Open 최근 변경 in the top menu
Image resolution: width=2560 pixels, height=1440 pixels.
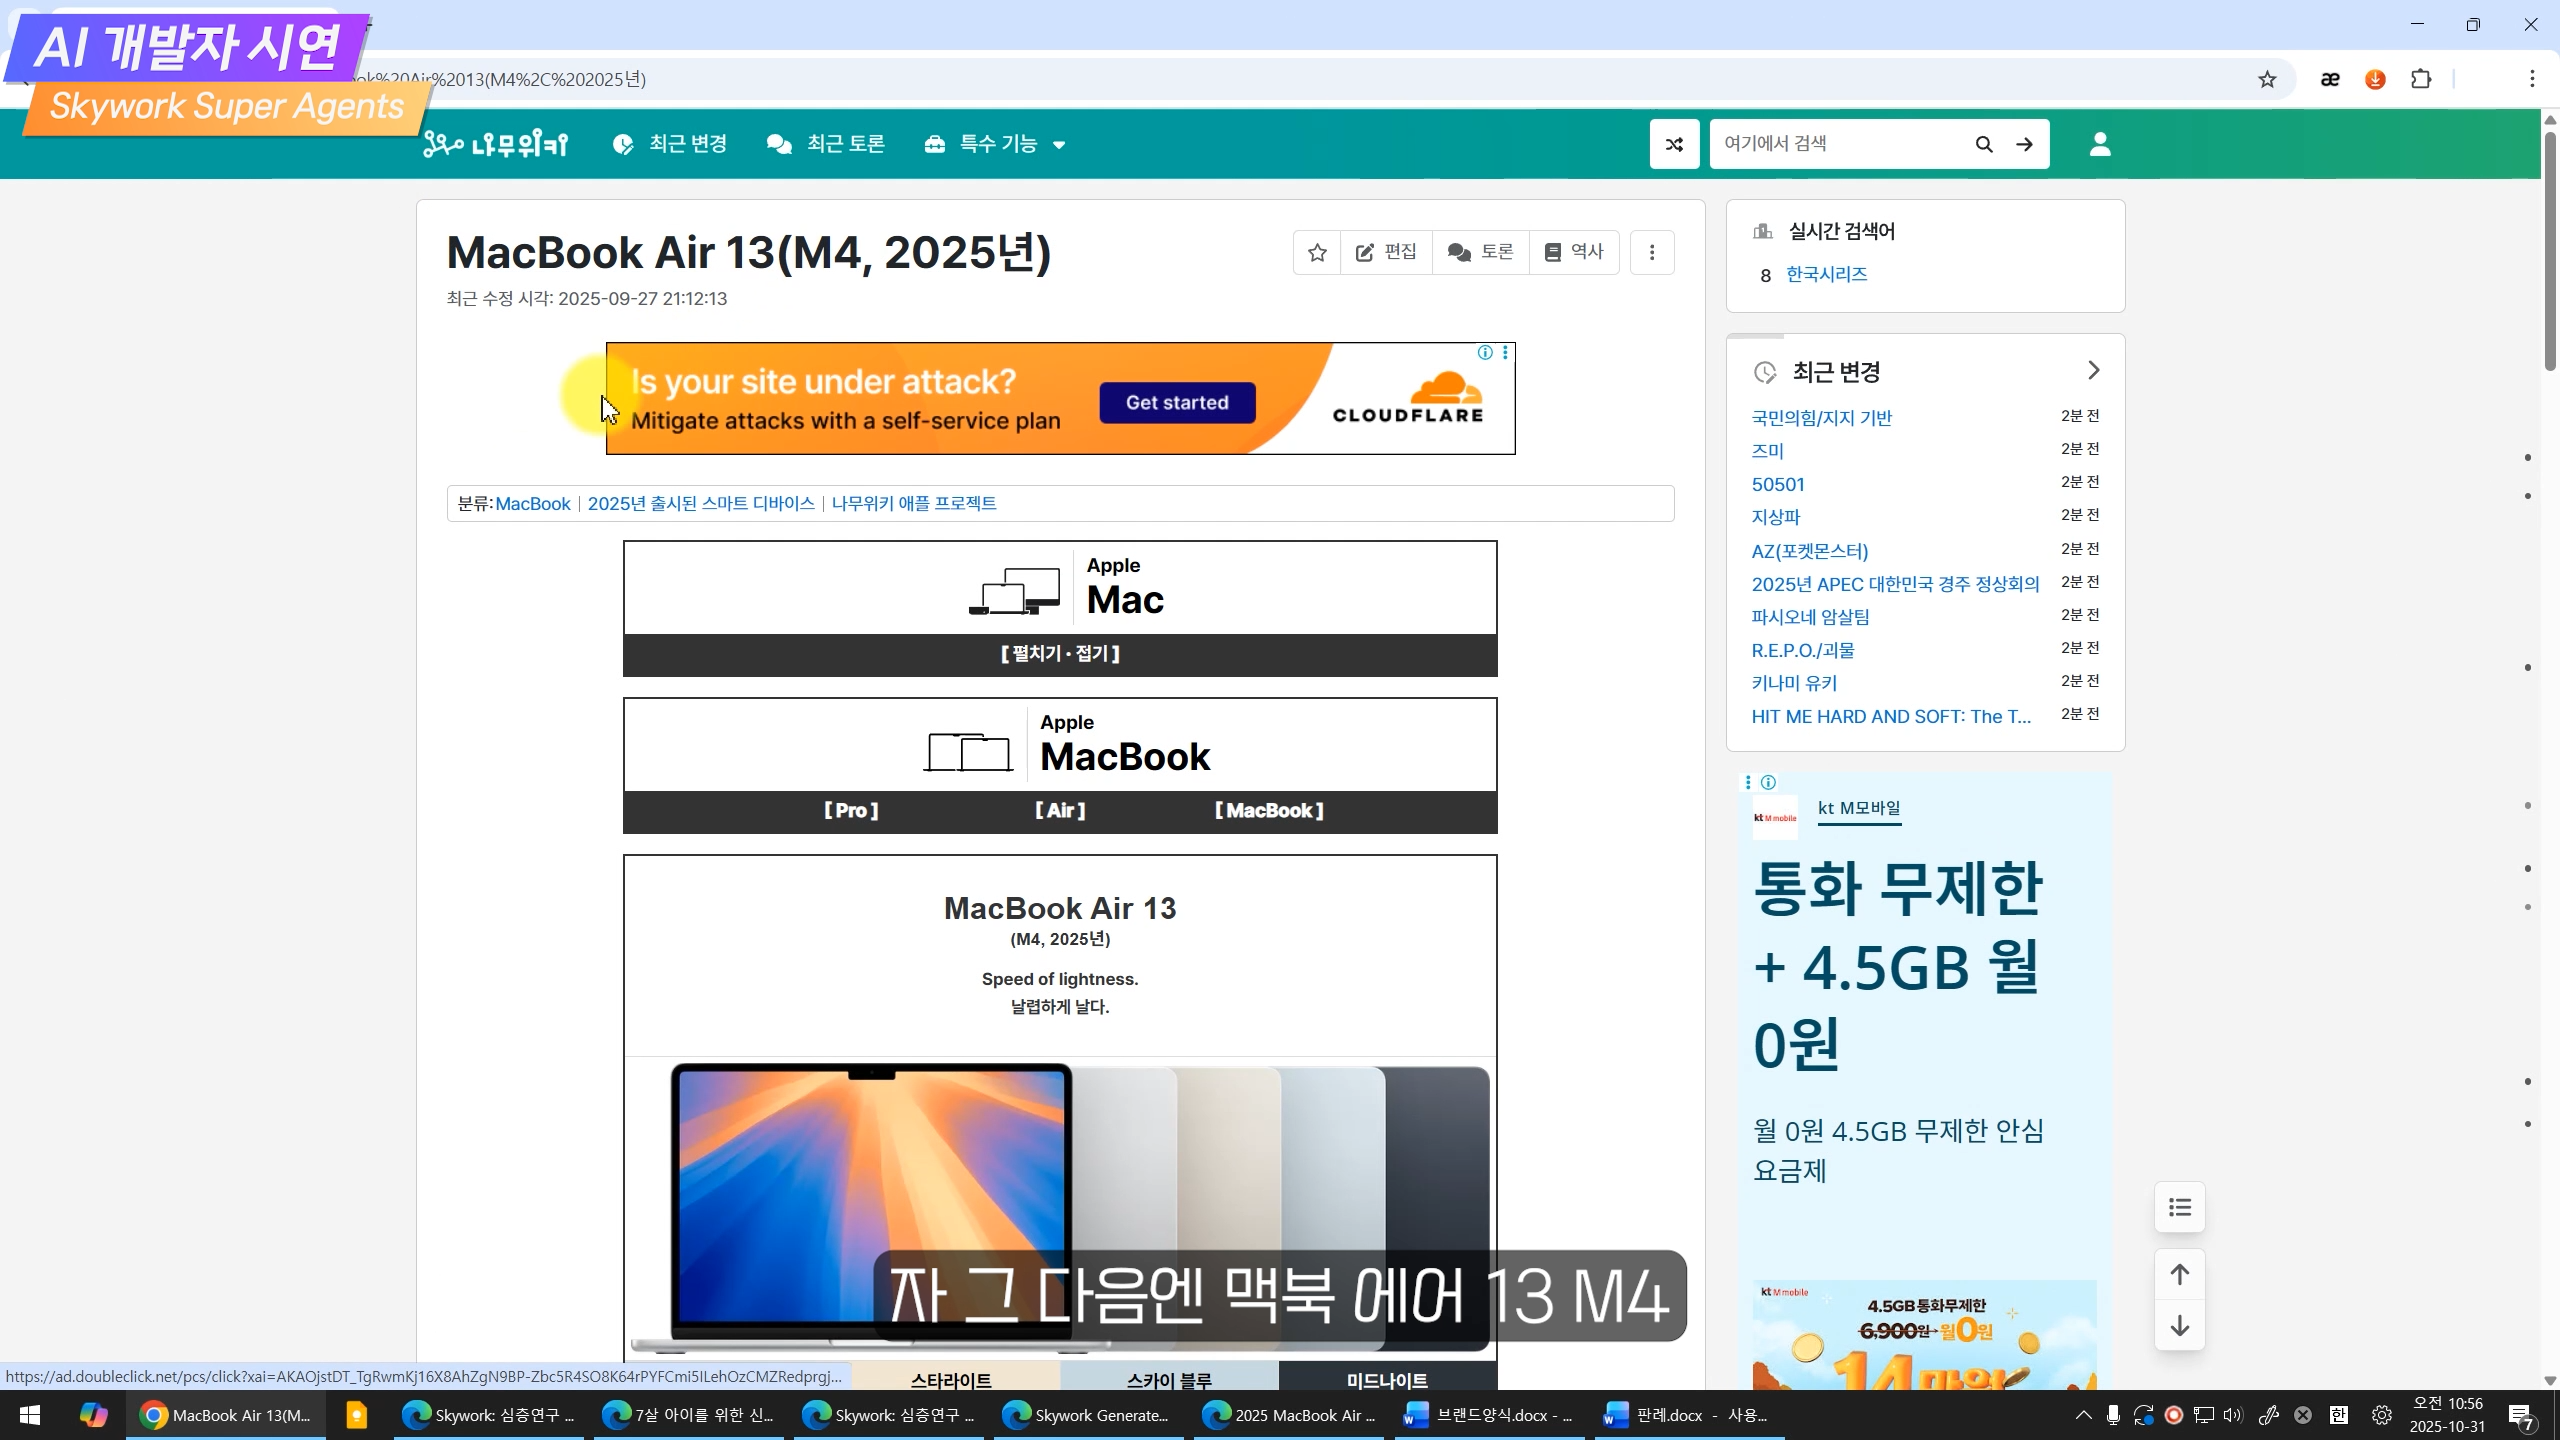670,144
